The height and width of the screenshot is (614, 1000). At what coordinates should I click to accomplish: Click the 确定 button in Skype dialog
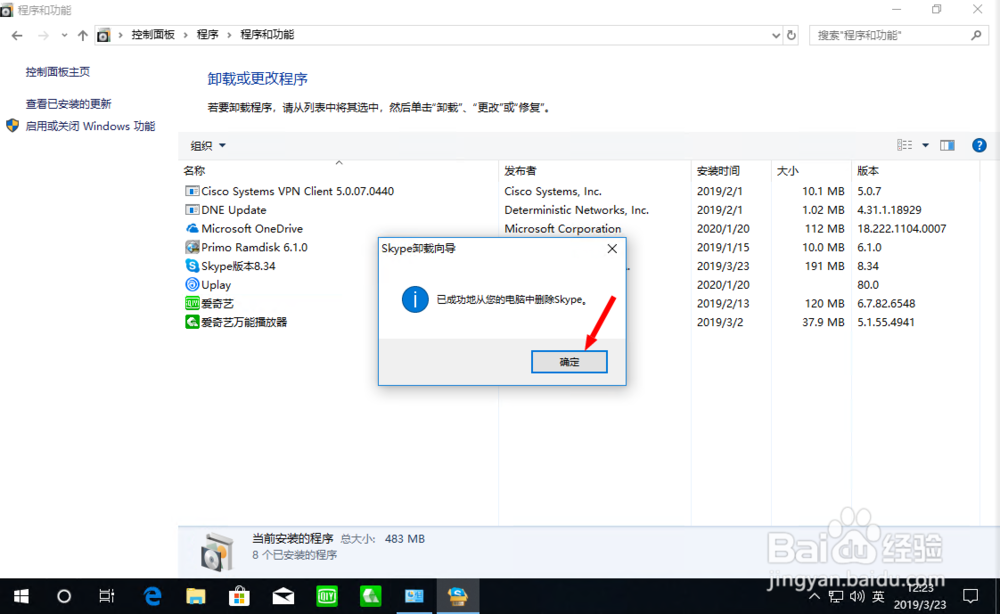pyautogui.click(x=569, y=362)
